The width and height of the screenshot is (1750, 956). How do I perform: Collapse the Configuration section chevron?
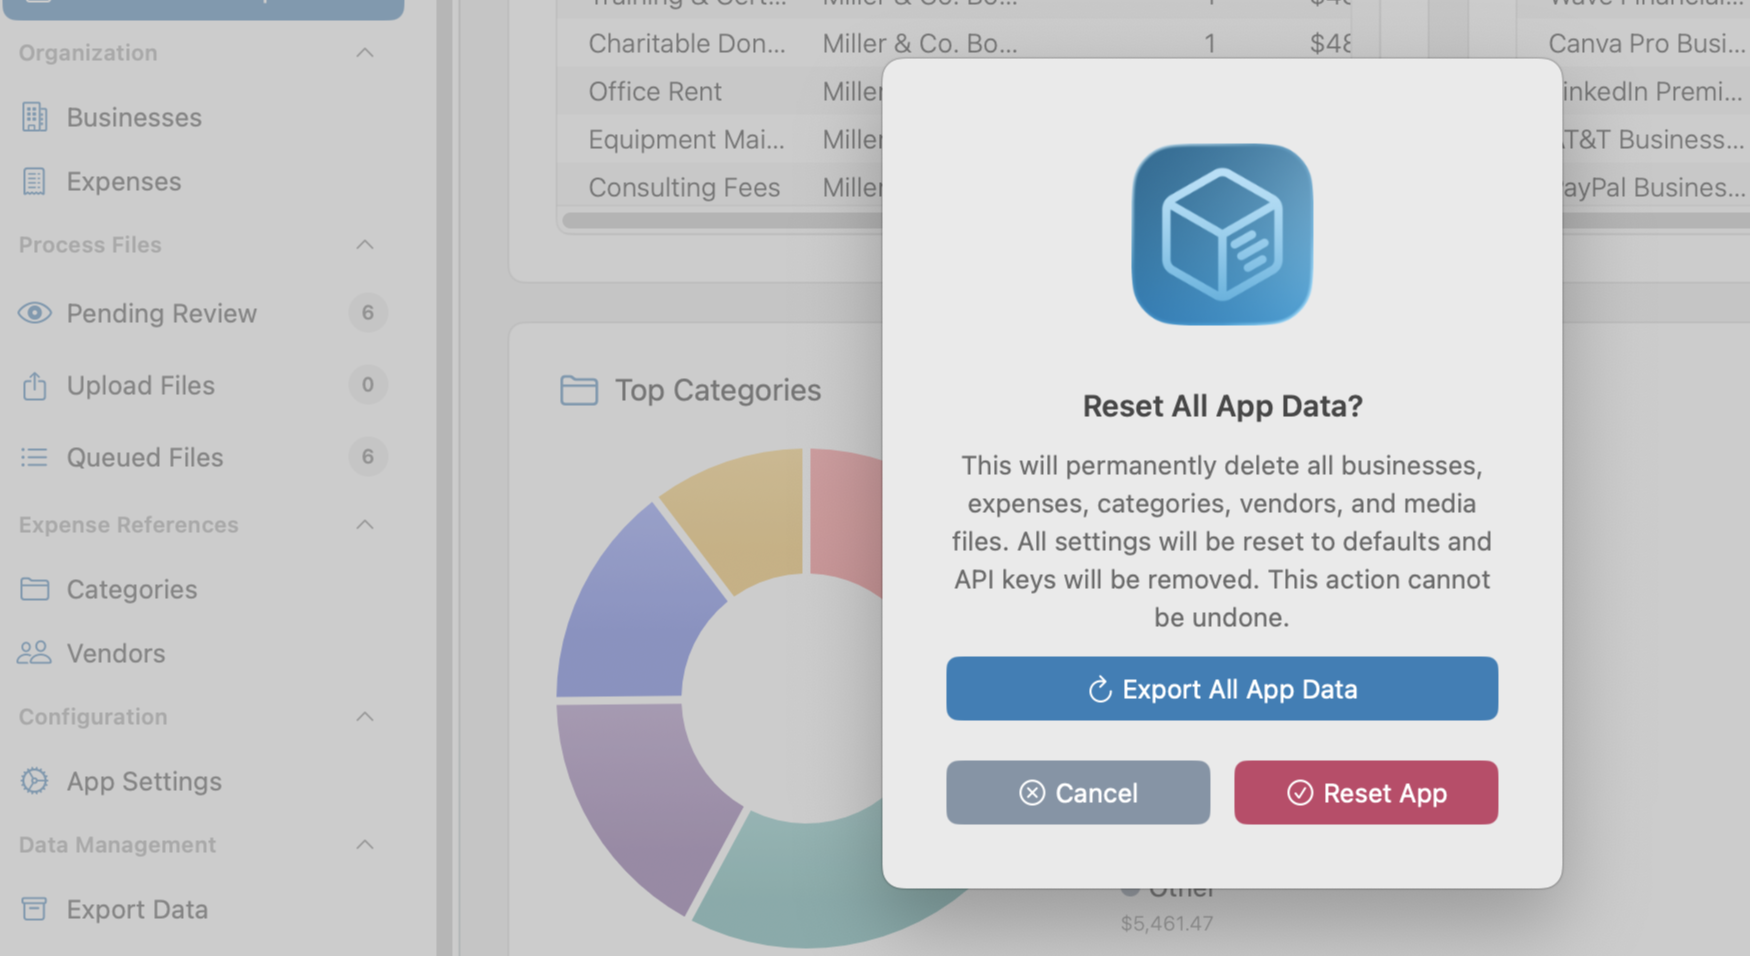click(x=365, y=717)
